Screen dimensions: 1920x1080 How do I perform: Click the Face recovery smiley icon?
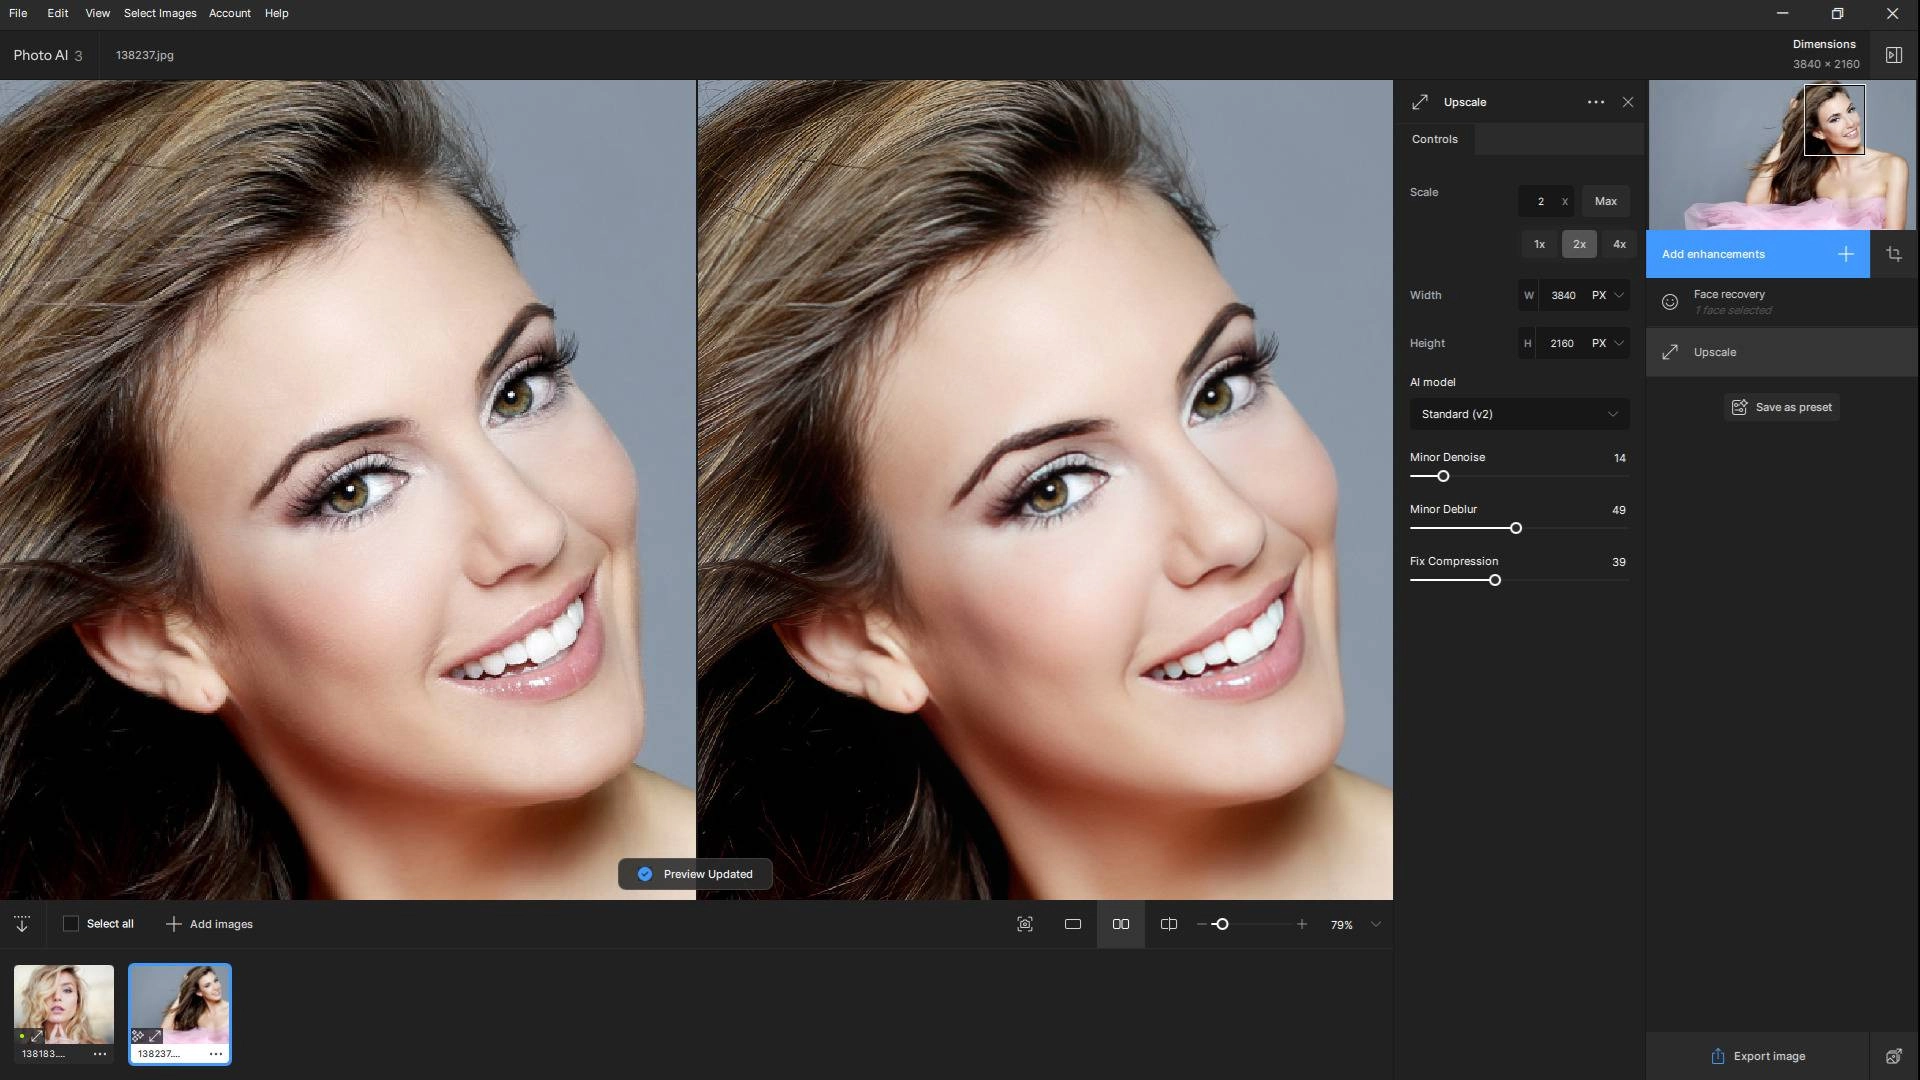[x=1669, y=302]
